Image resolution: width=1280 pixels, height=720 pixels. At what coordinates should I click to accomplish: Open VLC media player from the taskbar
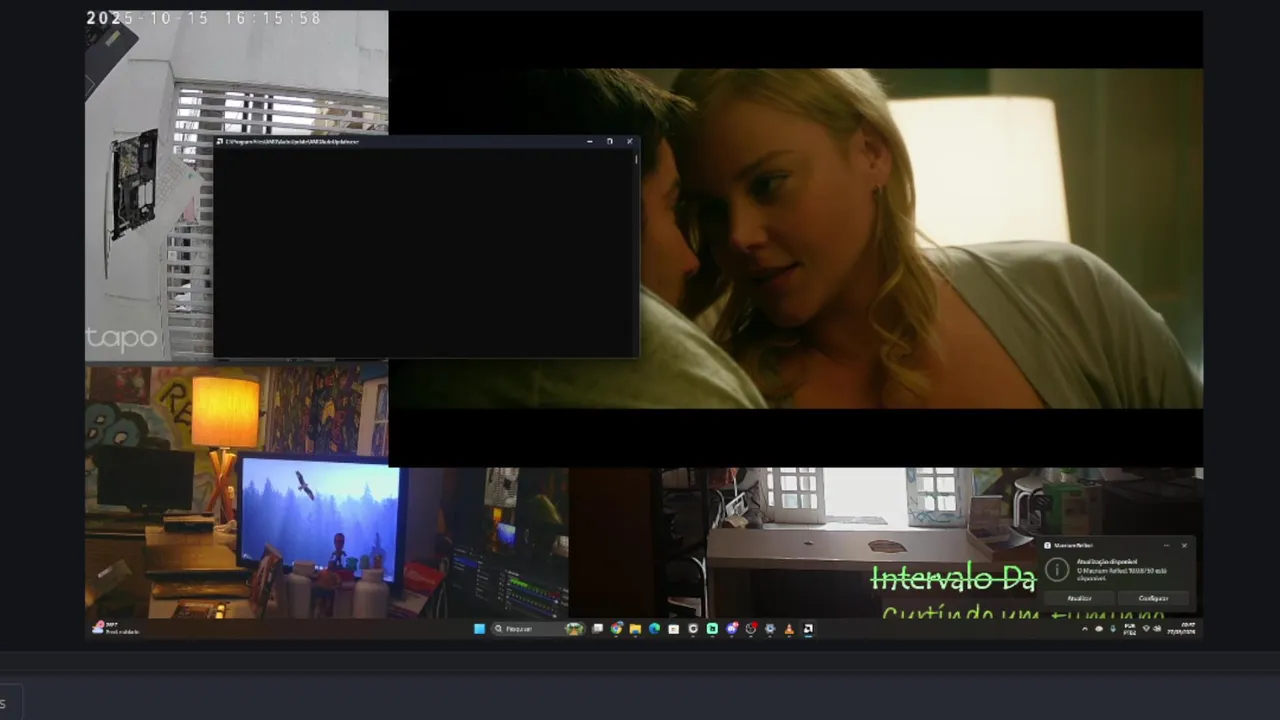[x=789, y=629]
